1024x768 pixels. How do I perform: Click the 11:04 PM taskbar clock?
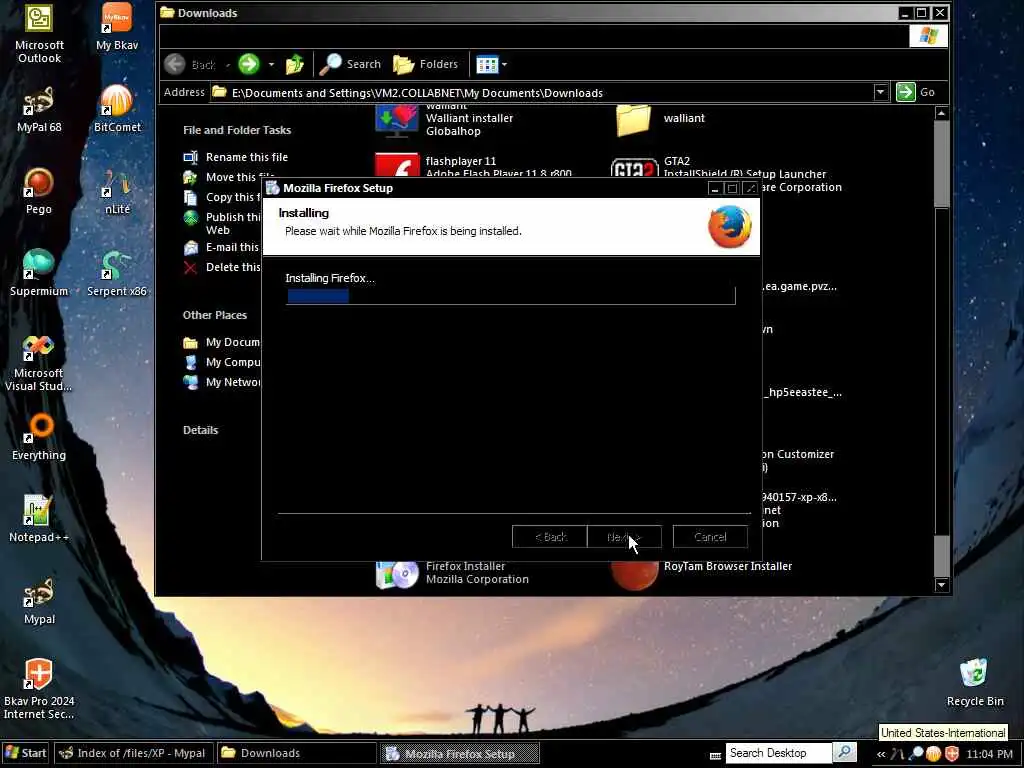click(x=989, y=754)
